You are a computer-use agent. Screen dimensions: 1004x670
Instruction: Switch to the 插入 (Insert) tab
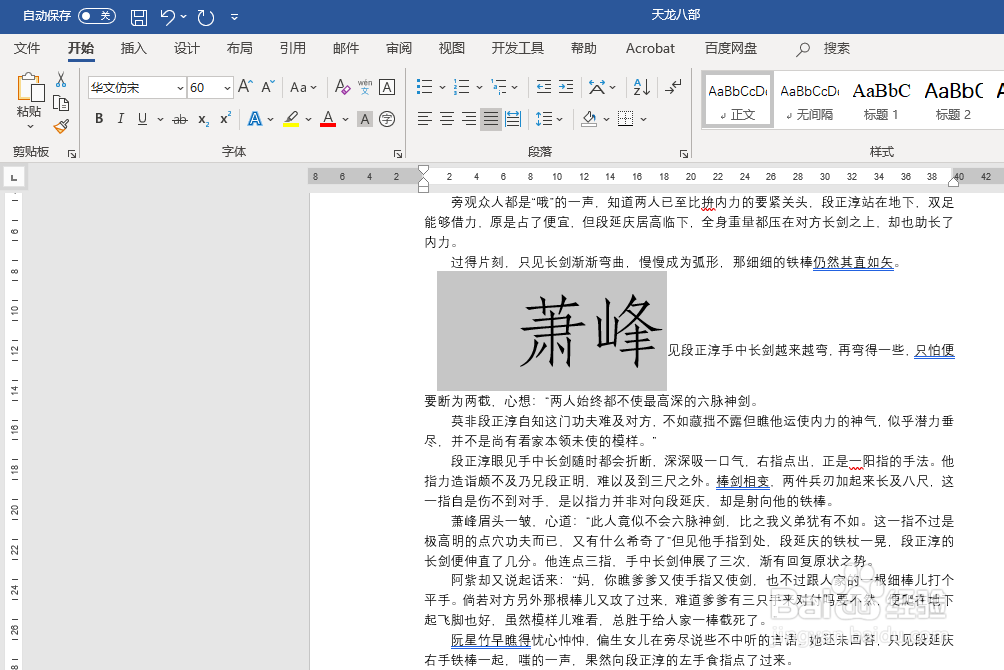(133, 48)
